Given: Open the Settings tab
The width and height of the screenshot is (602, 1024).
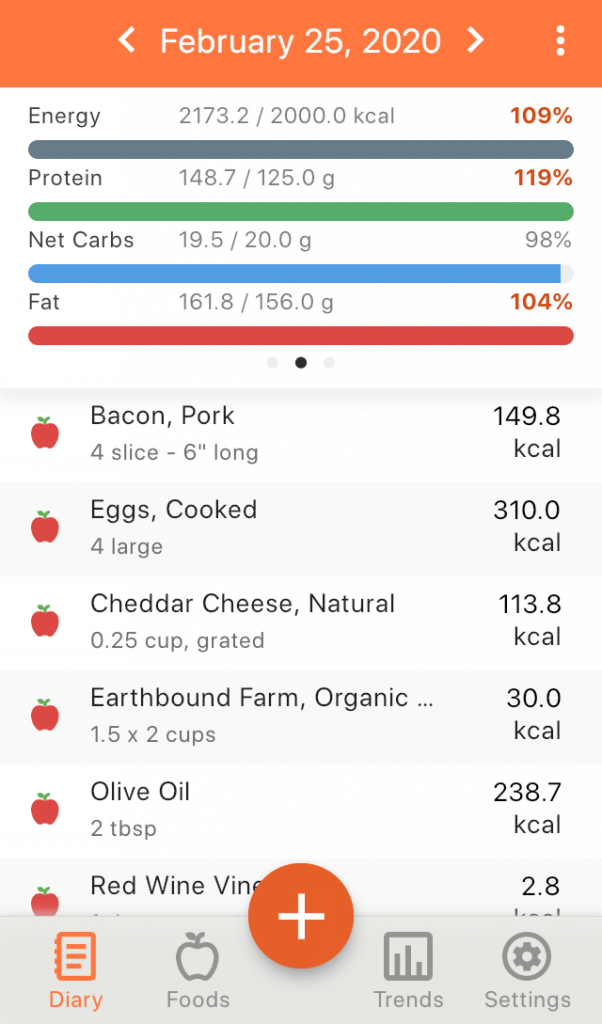Looking at the screenshot, I should click(528, 971).
